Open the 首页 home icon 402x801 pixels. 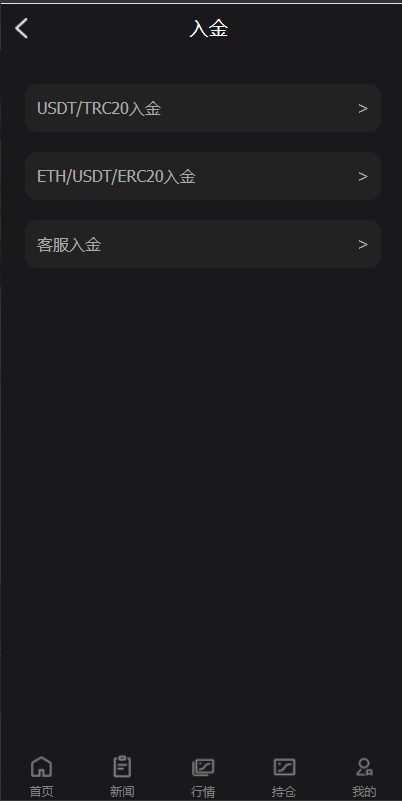41,767
